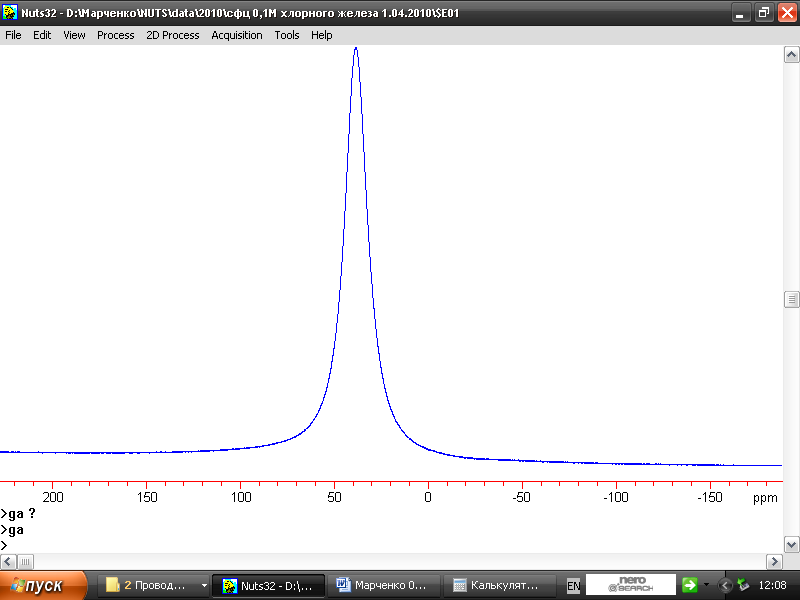This screenshot has width=800, height=600.
Task: Click the -50 label on ppm axis
Action: pos(521,497)
